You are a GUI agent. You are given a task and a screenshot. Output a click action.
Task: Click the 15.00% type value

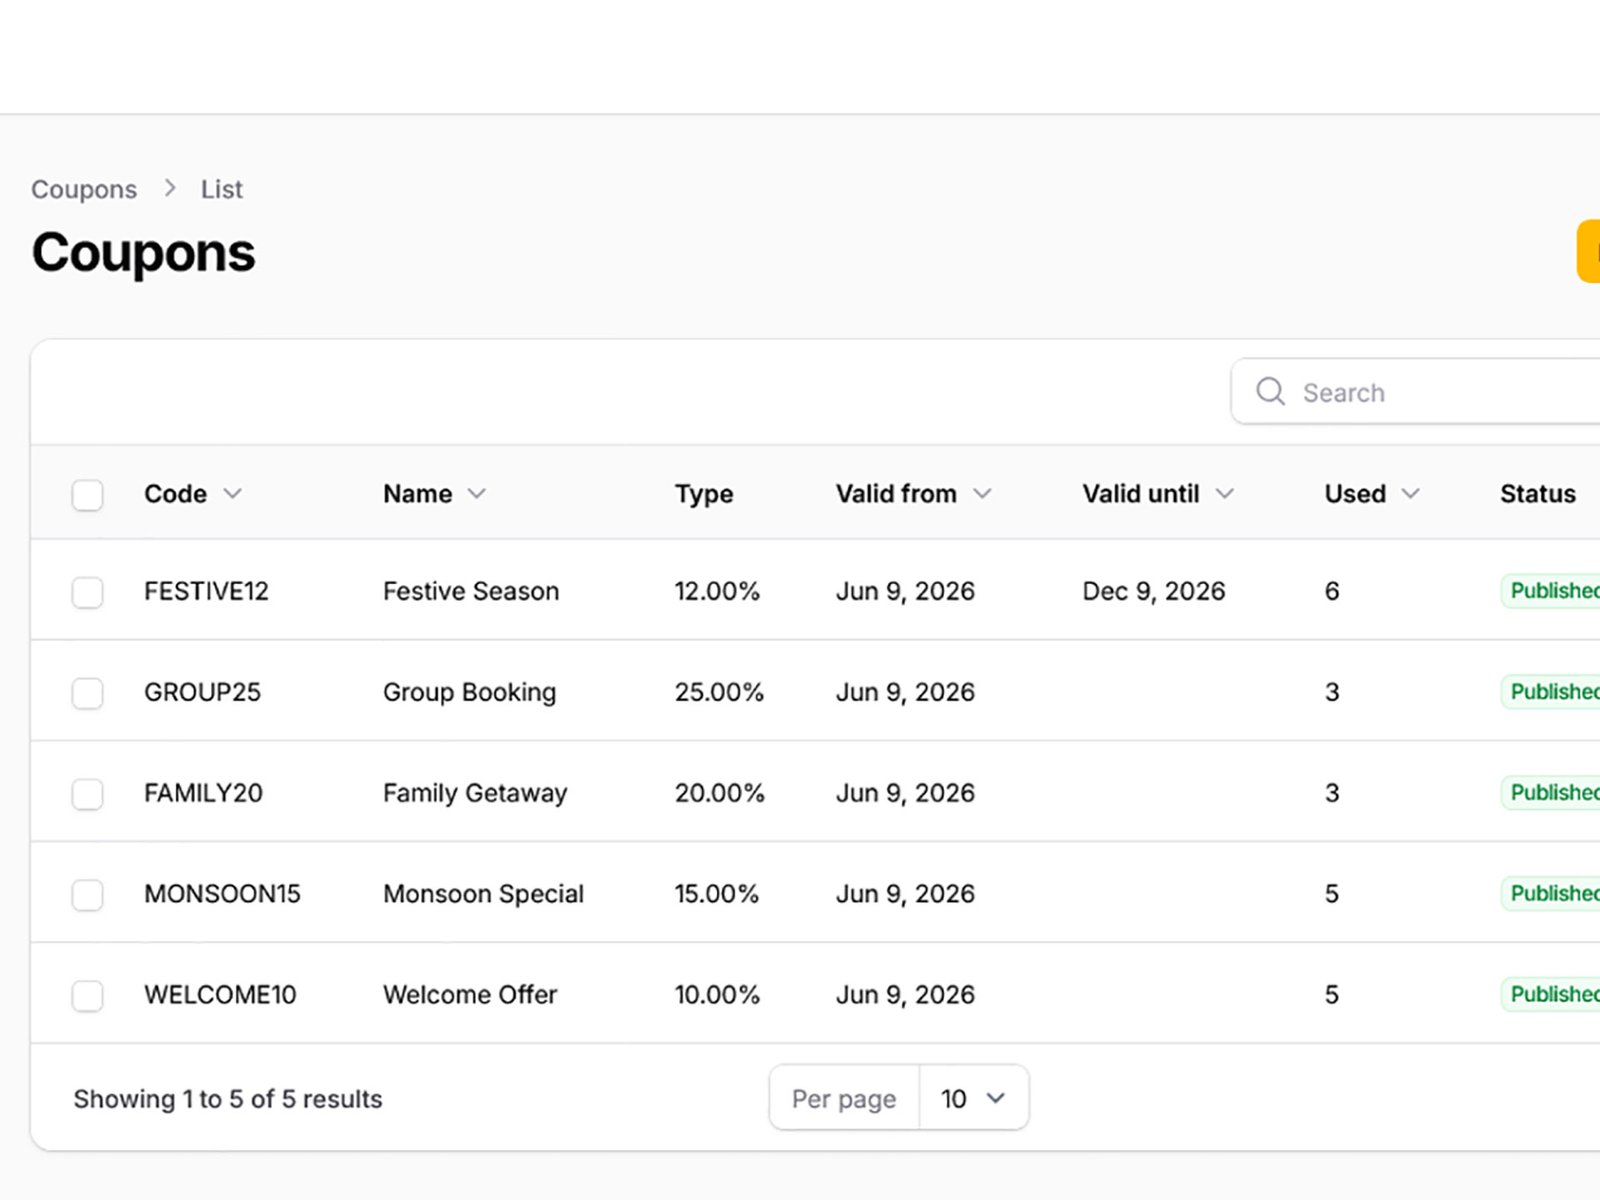tap(716, 894)
